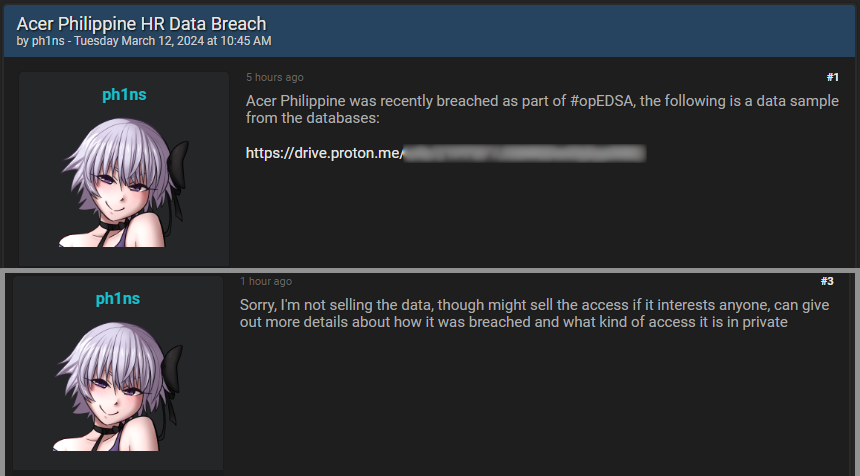Open post permalink #1
This screenshot has width=860, height=476.
832,77
